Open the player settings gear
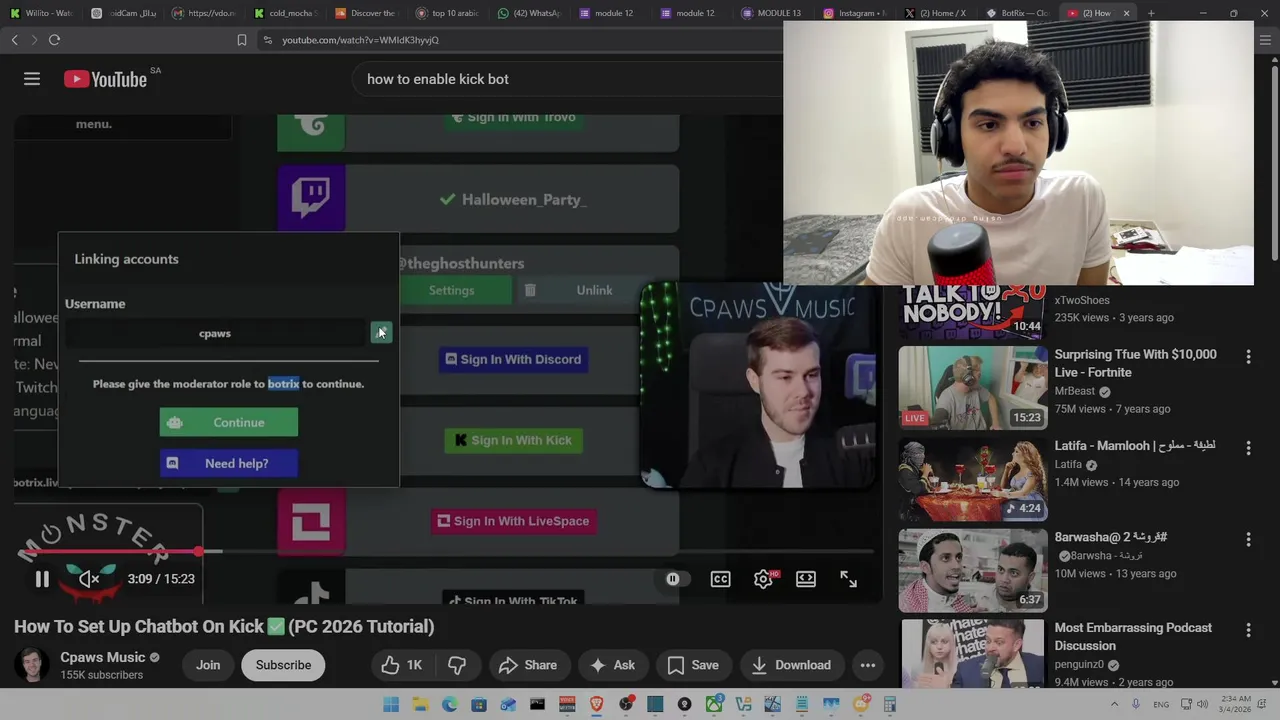This screenshot has height=720, width=1280. pyautogui.click(x=763, y=579)
